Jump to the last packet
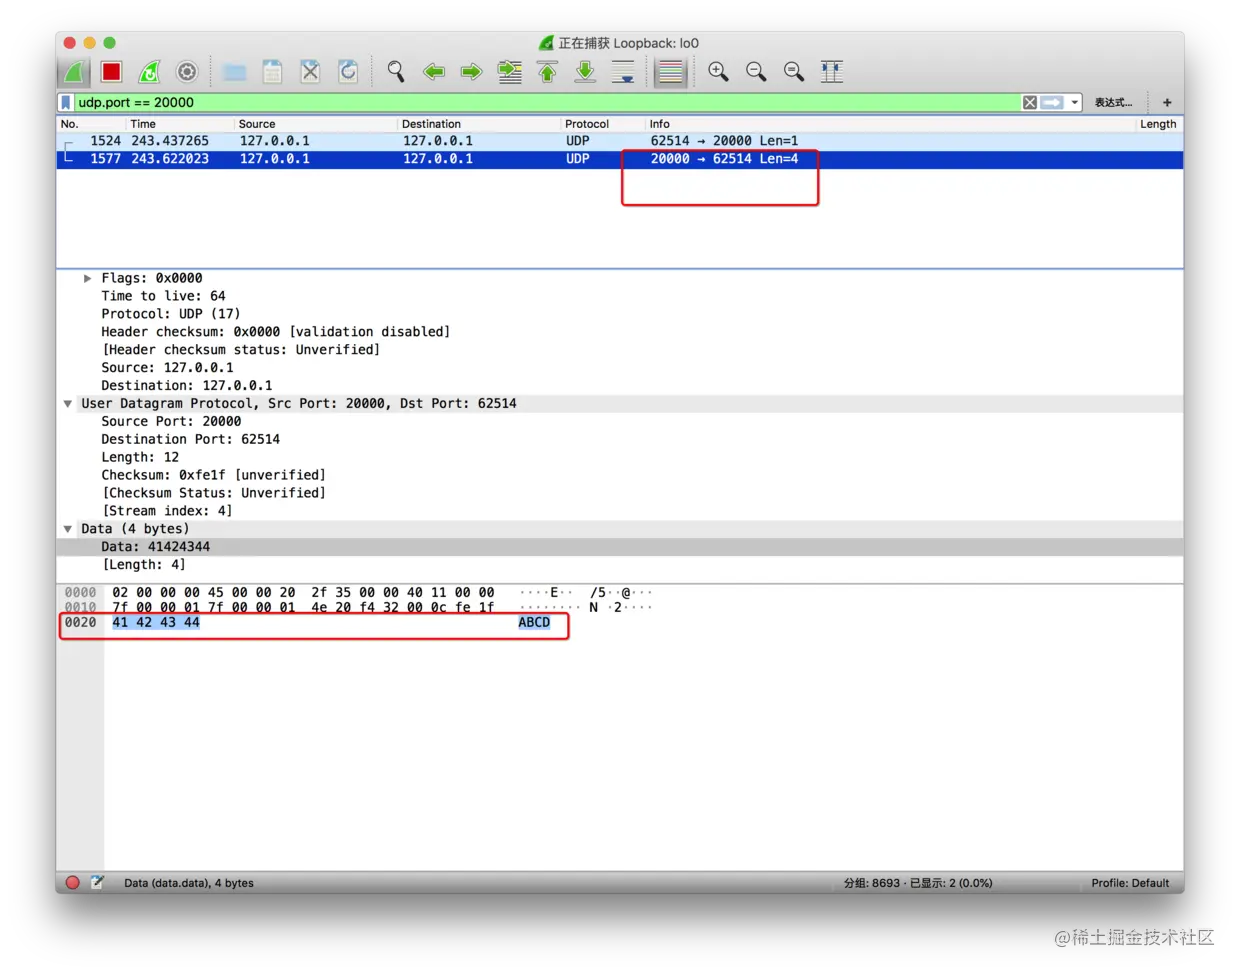The width and height of the screenshot is (1240, 973). tap(585, 72)
